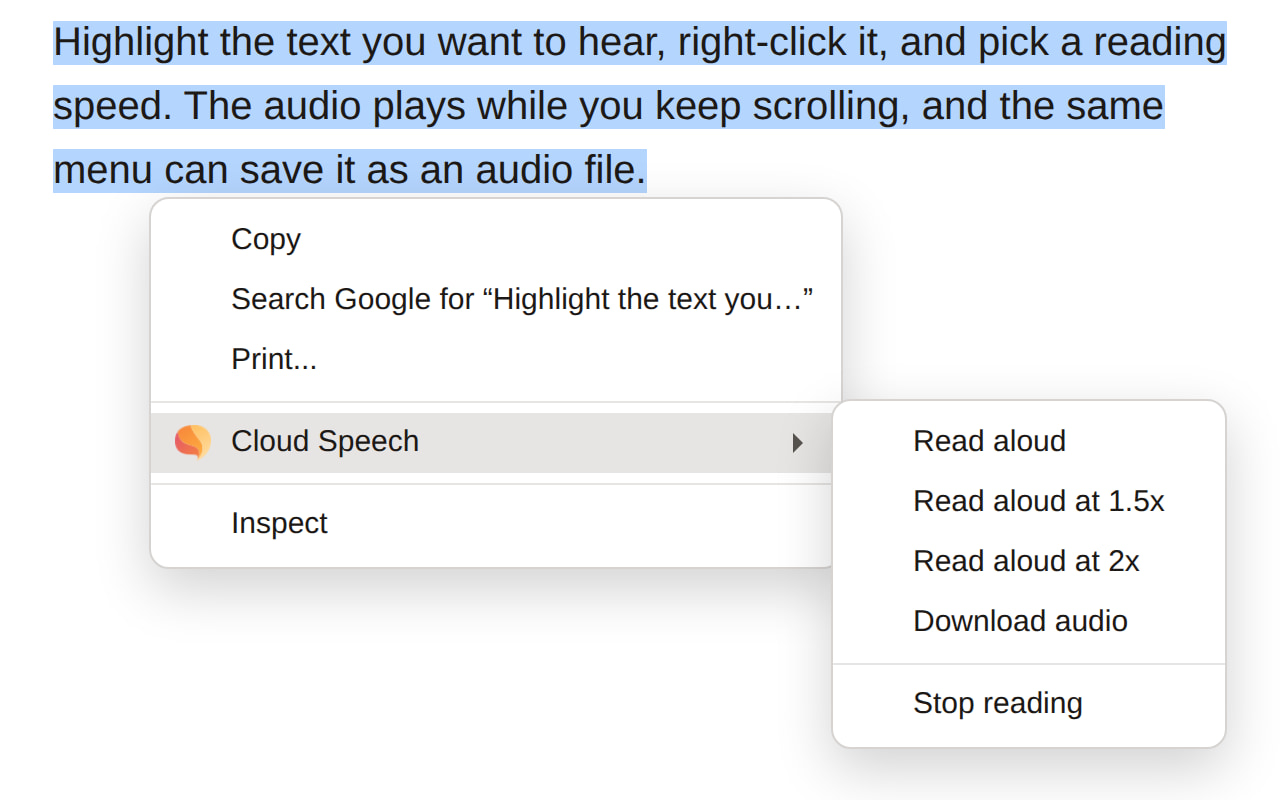Choose Copy from the context menu
The width and height of the screenshot is (1280, 800).
point(496,239)
